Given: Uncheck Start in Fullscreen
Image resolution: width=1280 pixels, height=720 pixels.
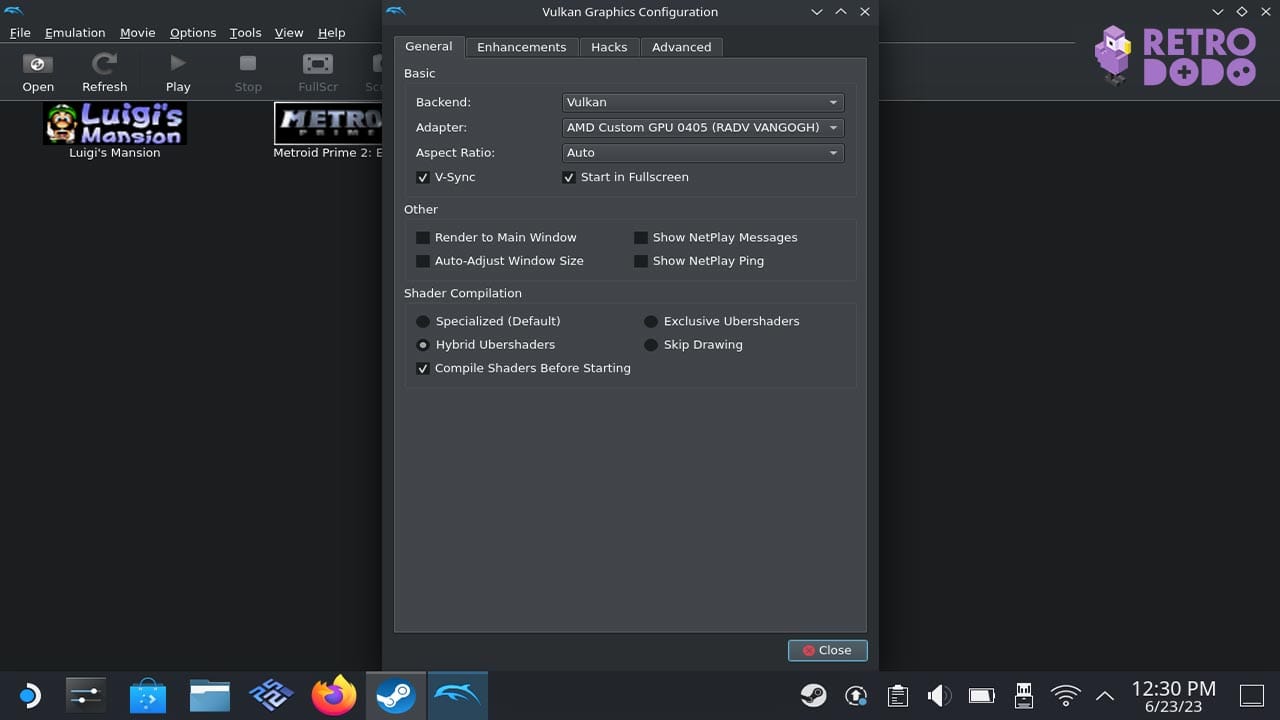Looking at the screenshot, I should coord(569,177).
